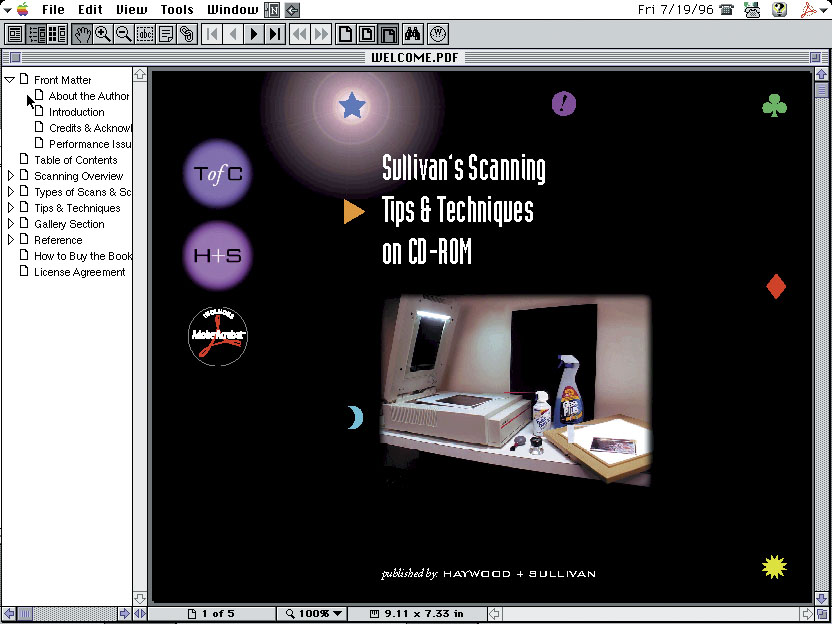Select the Note tool
The height and width of the screenshot is (624, 832).
click(166, 34)
